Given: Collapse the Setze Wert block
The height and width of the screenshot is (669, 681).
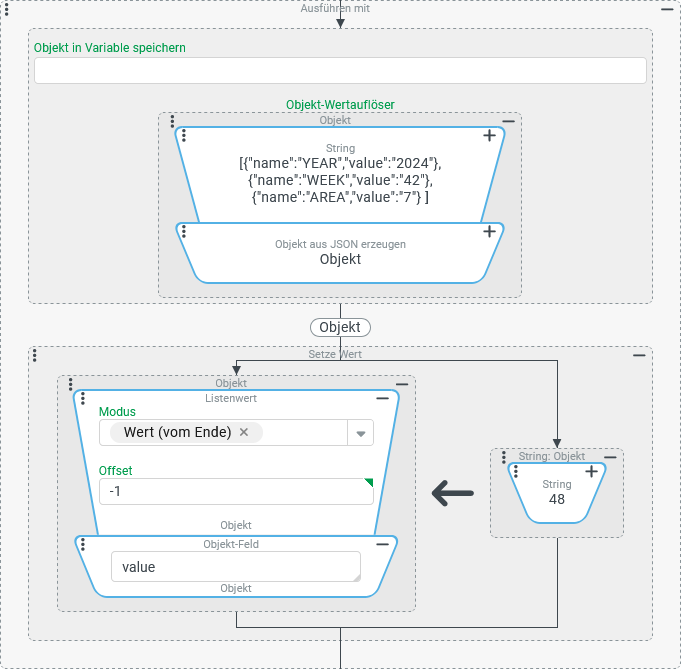Looking at the screenshot, I should point(639,355).
